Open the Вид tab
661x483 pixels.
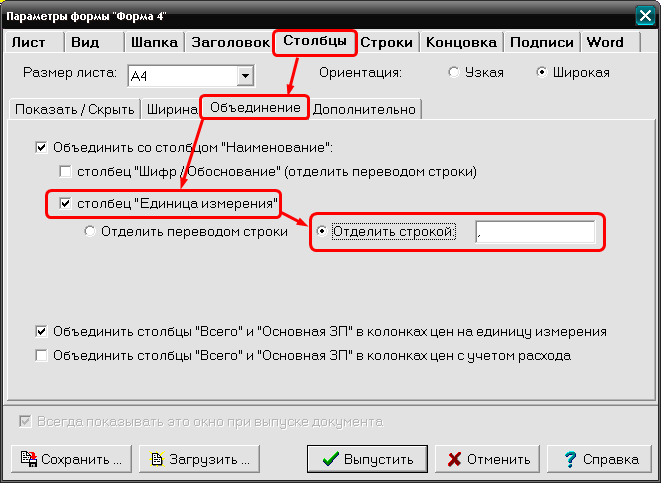pyautogui.click(x=94, y=42)
